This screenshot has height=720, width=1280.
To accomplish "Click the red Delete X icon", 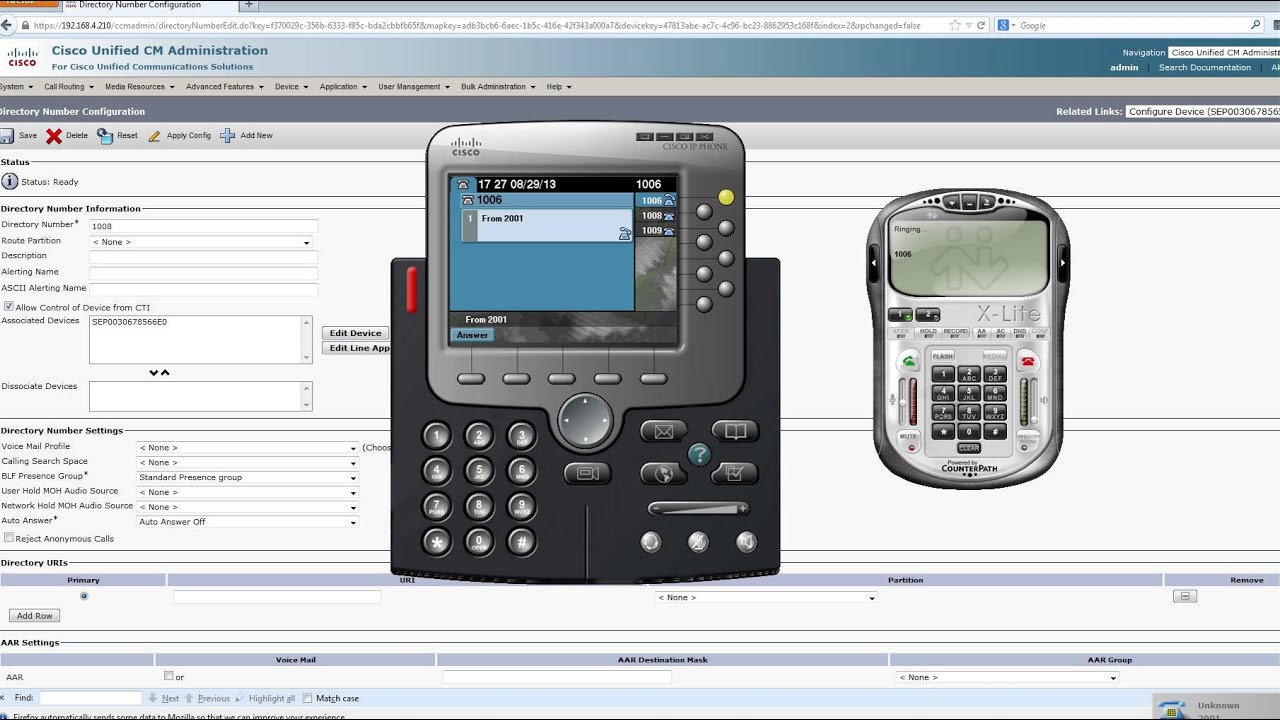I will pos(54,136).
